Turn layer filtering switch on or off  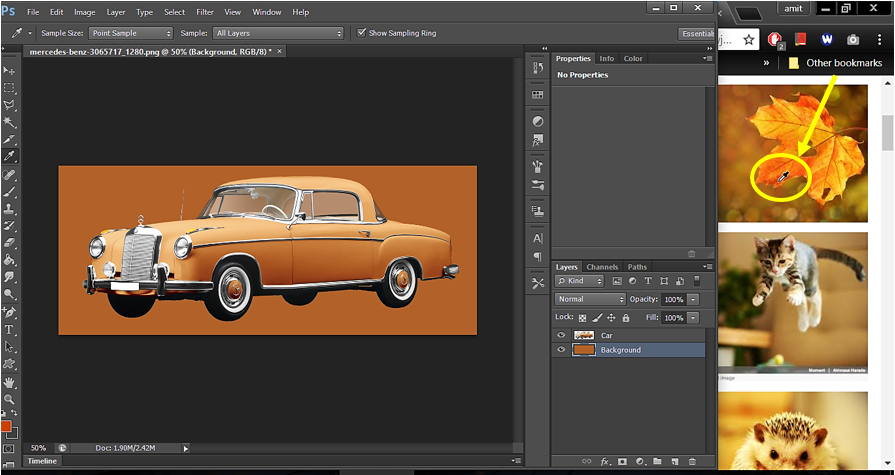pos(696,281)
